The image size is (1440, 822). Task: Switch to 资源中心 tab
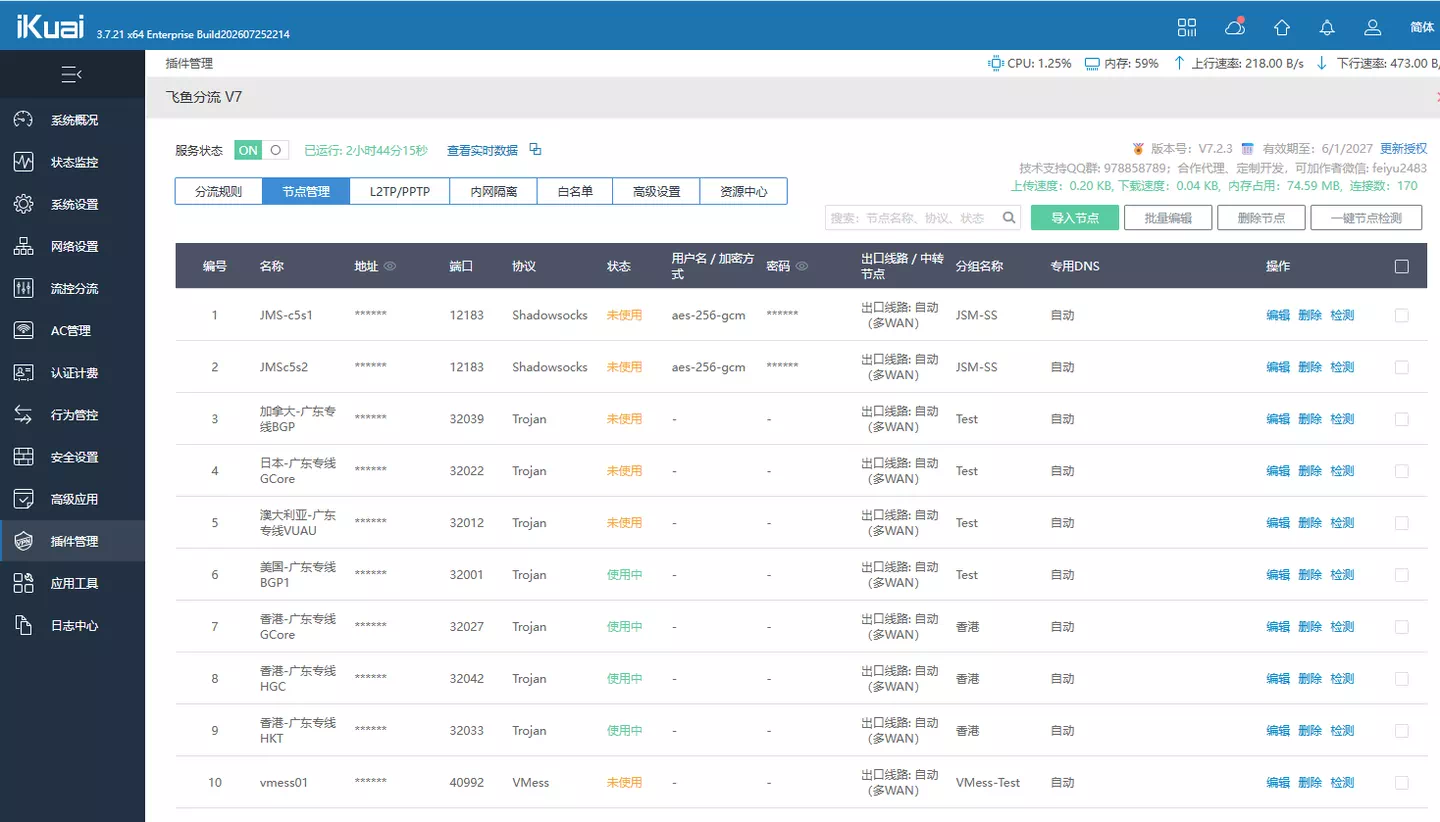(x=743, y=191)
